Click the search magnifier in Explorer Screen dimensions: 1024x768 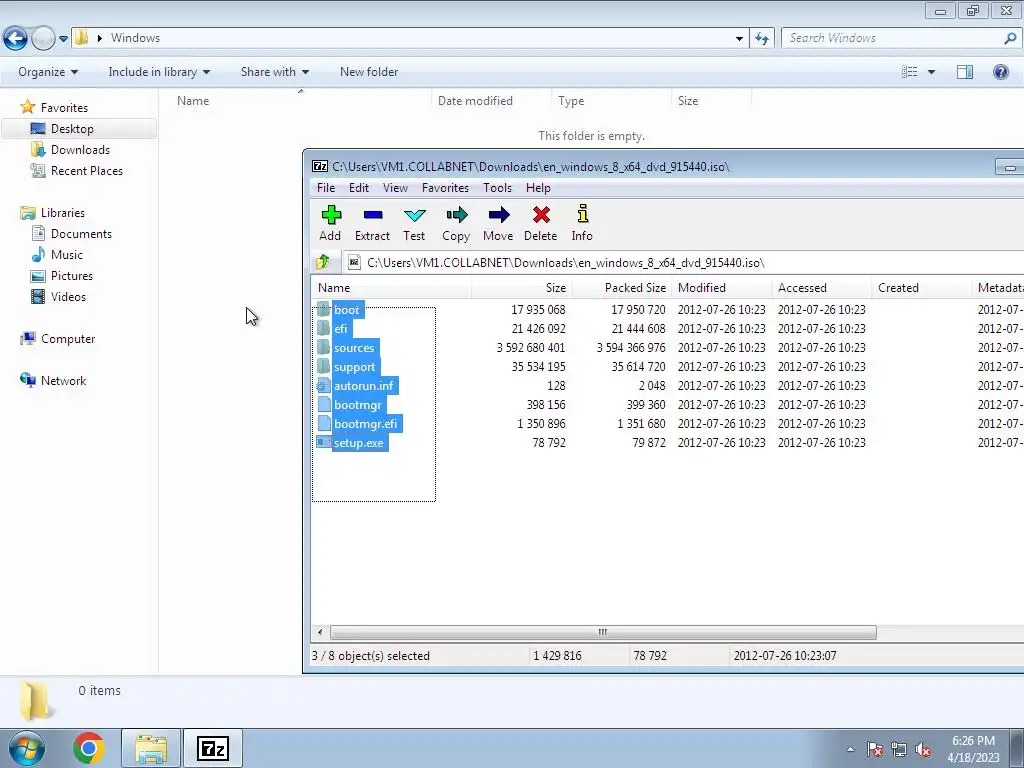point(1010,39)
